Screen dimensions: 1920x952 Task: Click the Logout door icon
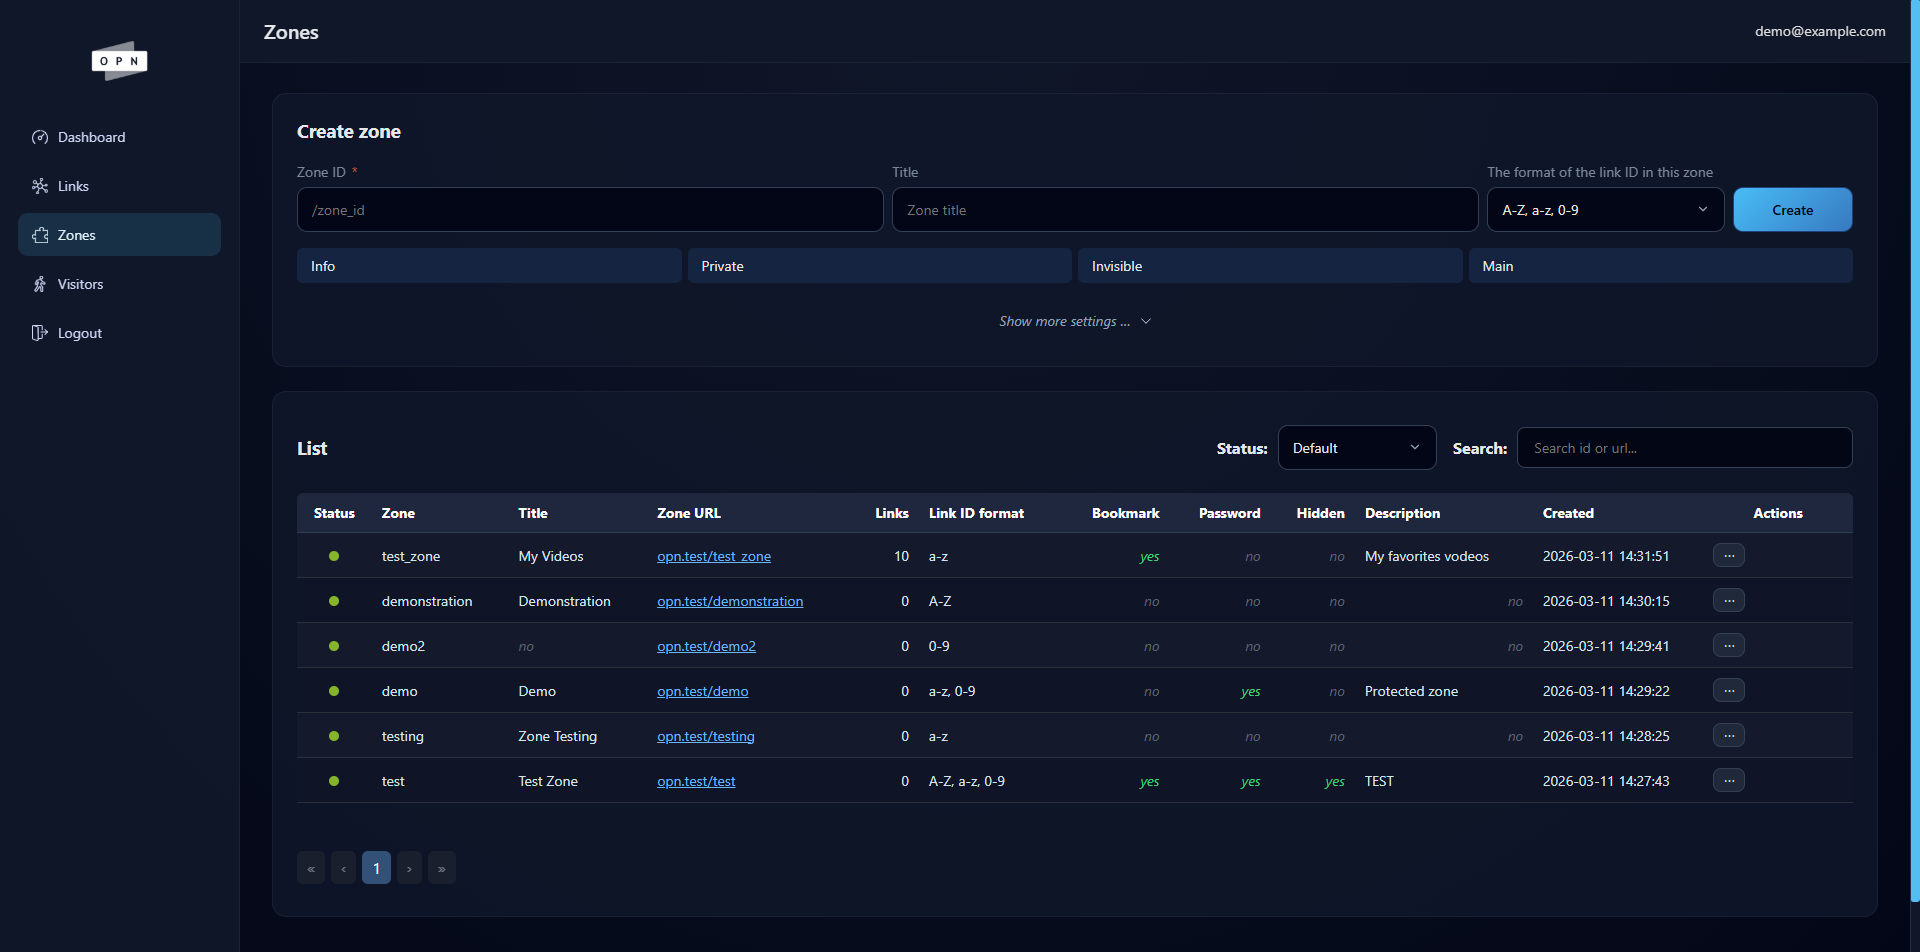[40, 333]
